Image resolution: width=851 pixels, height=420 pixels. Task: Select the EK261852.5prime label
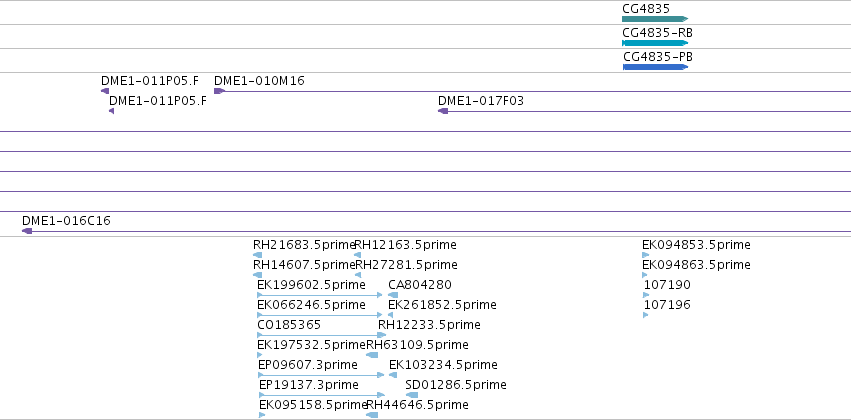[x=442, y=305]
